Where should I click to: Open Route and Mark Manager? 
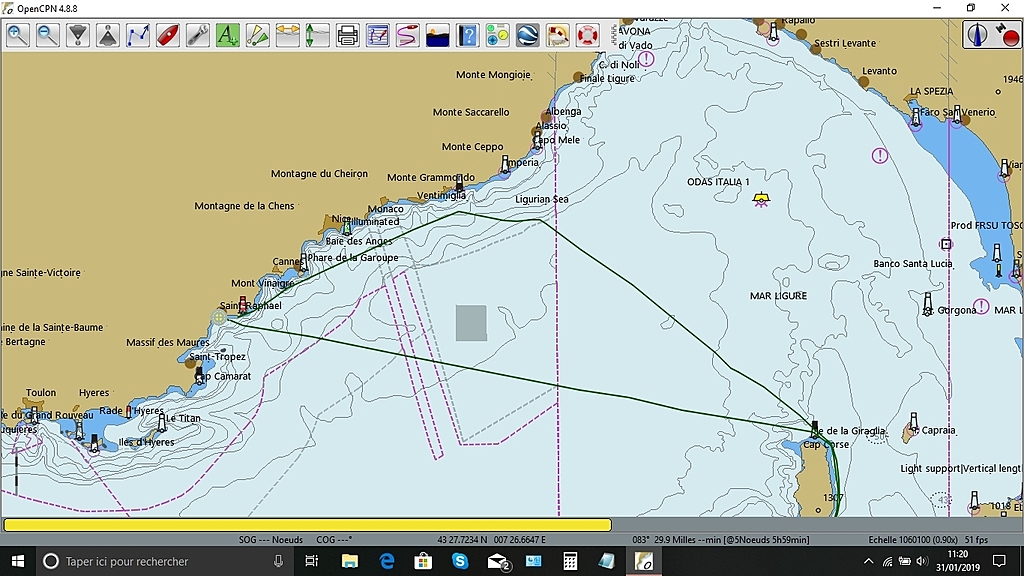click(x=377, y=35)
